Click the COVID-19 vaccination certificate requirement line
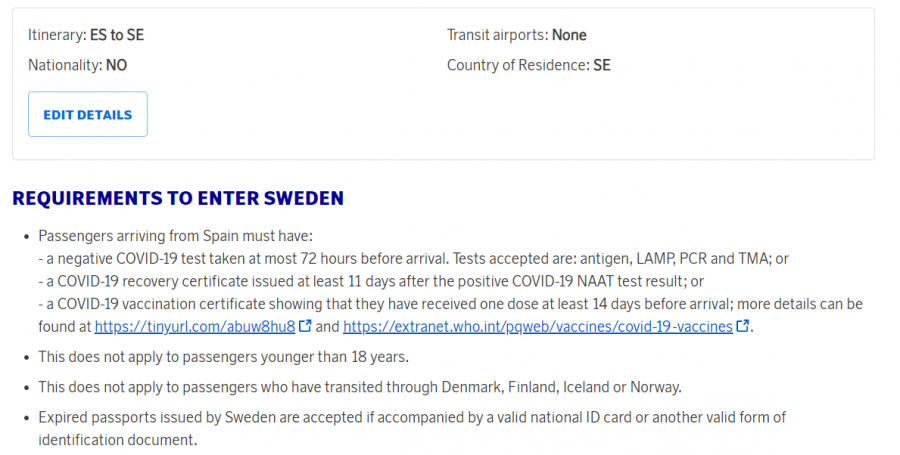 (450, 304)
